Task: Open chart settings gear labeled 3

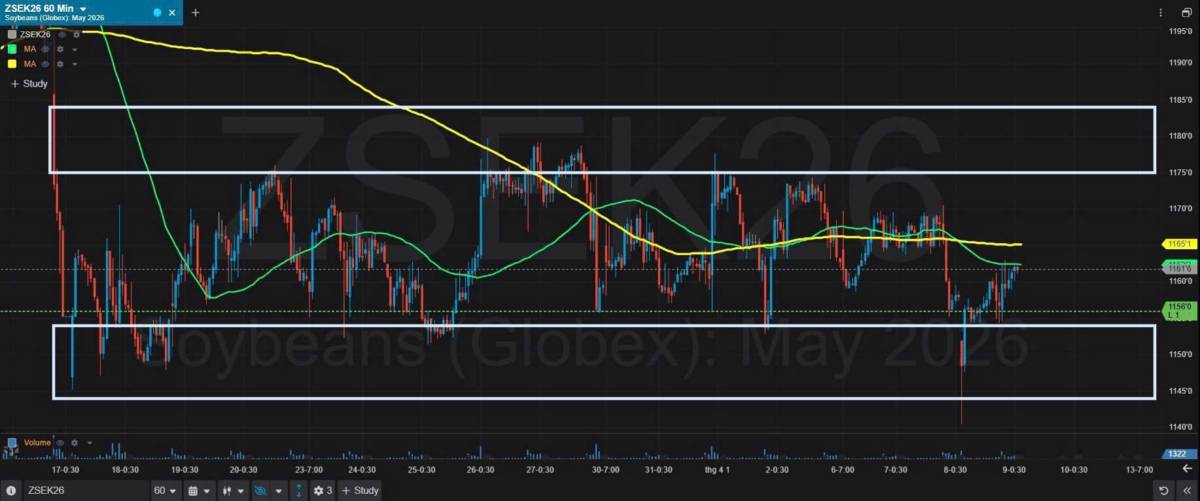Action: [x=321, y=490]
